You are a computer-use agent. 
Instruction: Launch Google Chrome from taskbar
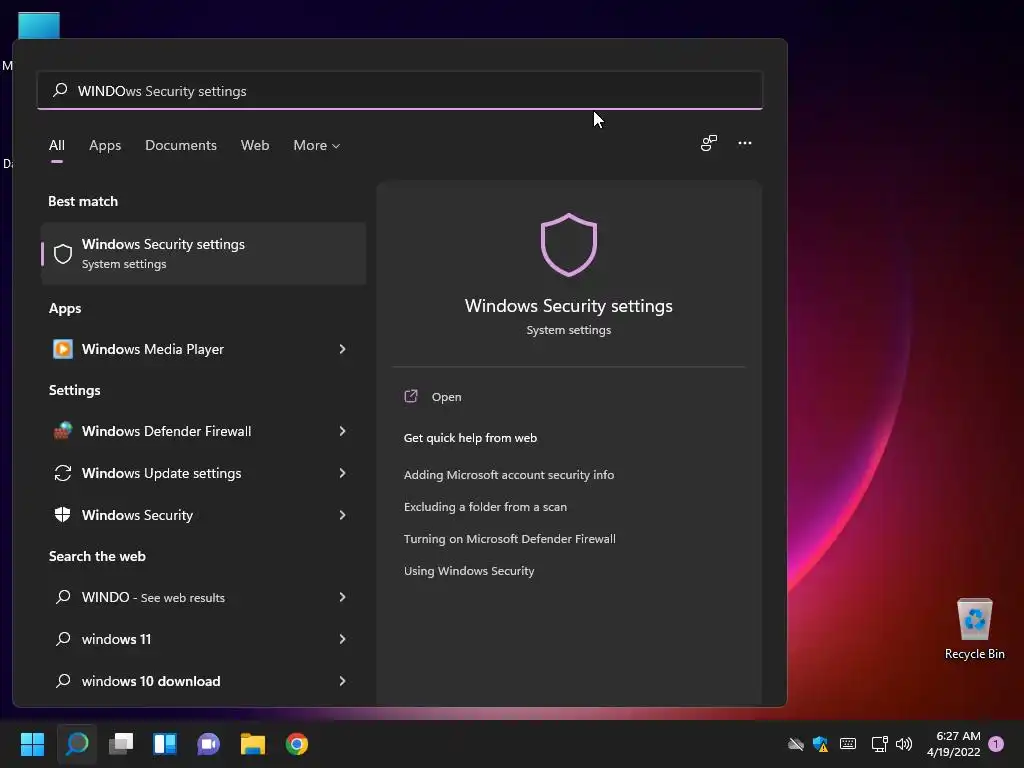296,744
